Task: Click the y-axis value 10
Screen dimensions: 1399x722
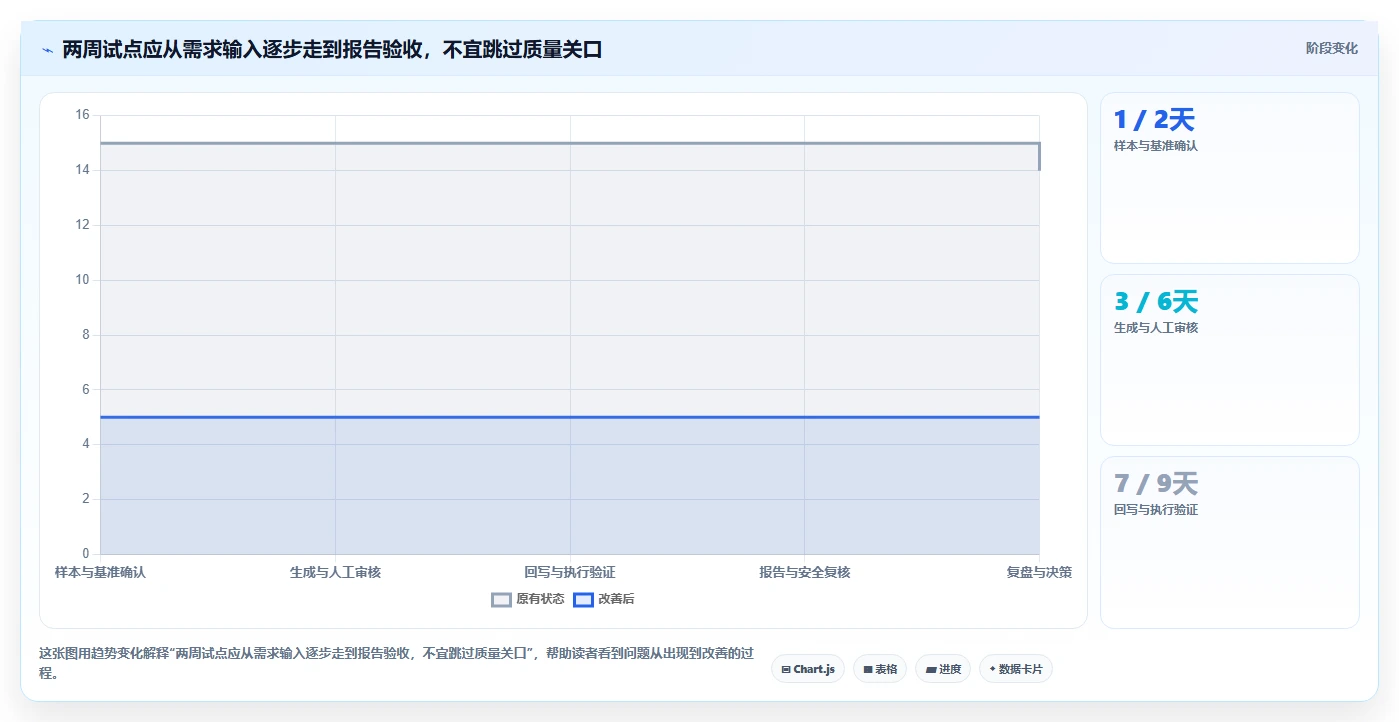Action: pyautogui.click(x=82, y=280)
